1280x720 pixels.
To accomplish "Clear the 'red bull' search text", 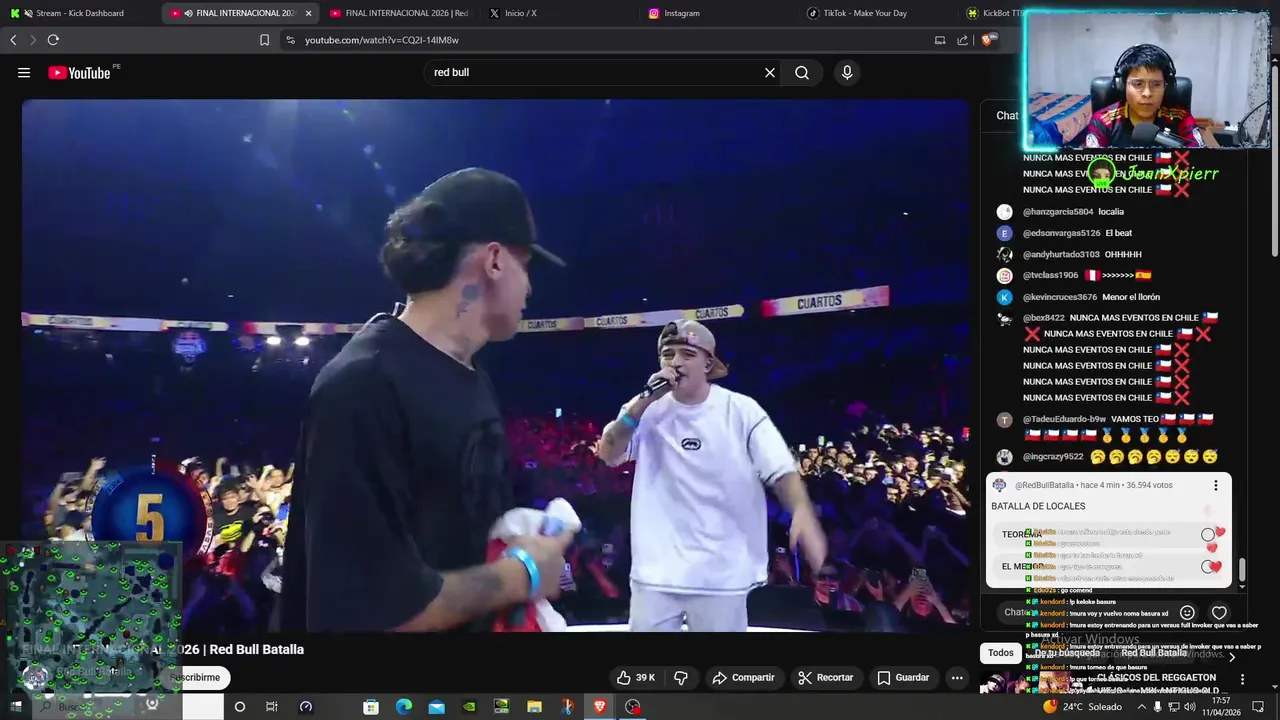I will (770, 72).
